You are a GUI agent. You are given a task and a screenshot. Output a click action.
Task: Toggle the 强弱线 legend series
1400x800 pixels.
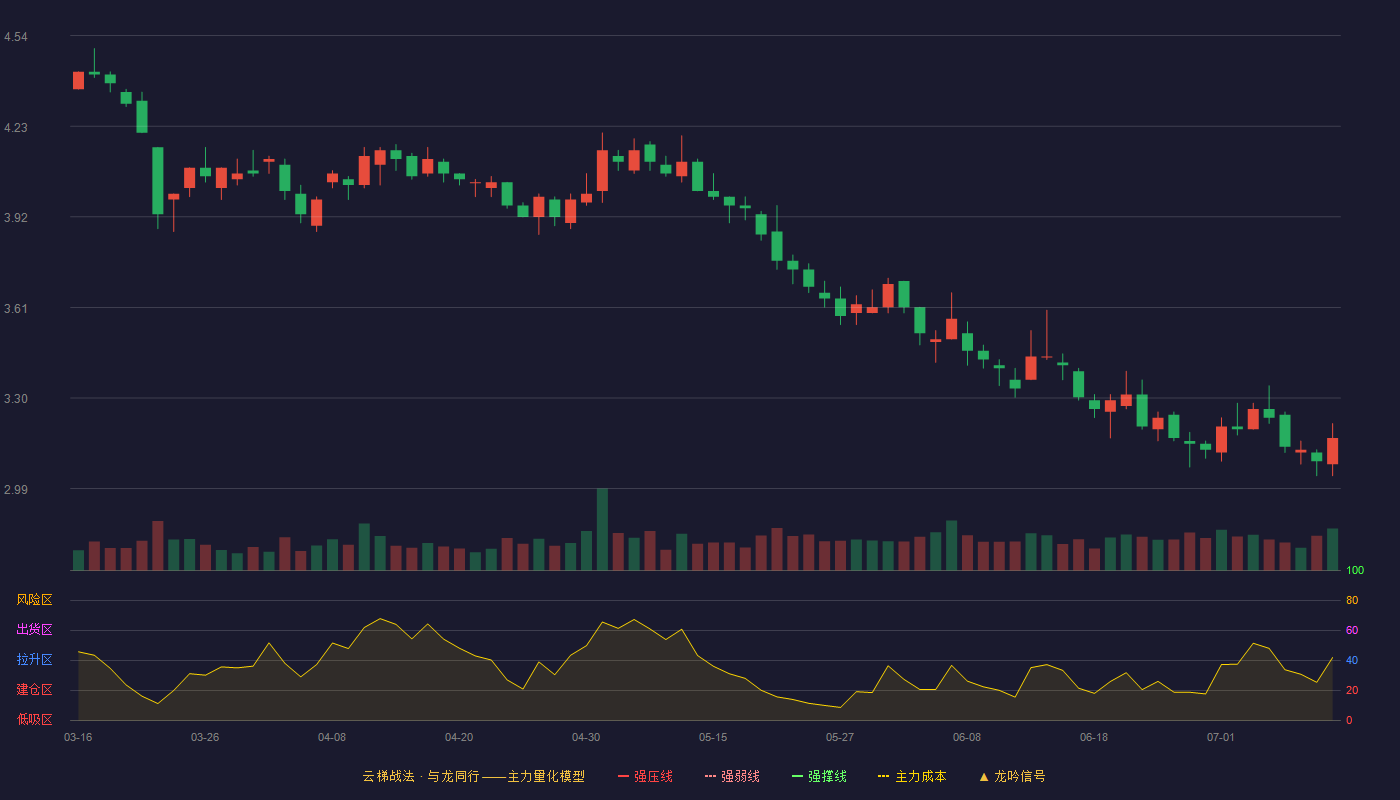[732, 776]
